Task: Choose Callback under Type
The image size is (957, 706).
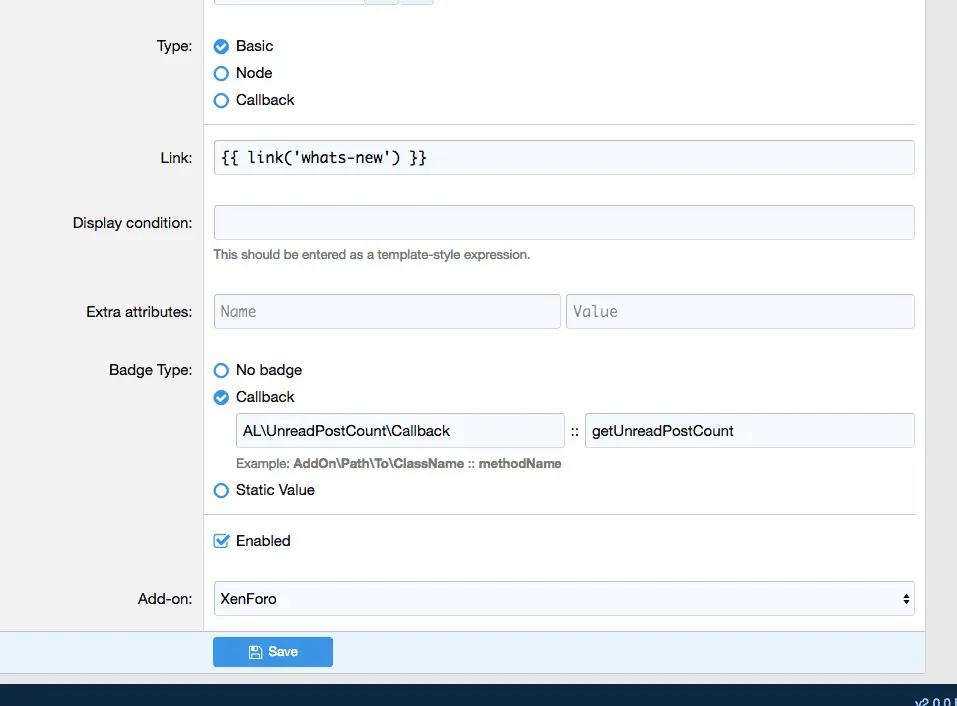Action: (221, 100)
